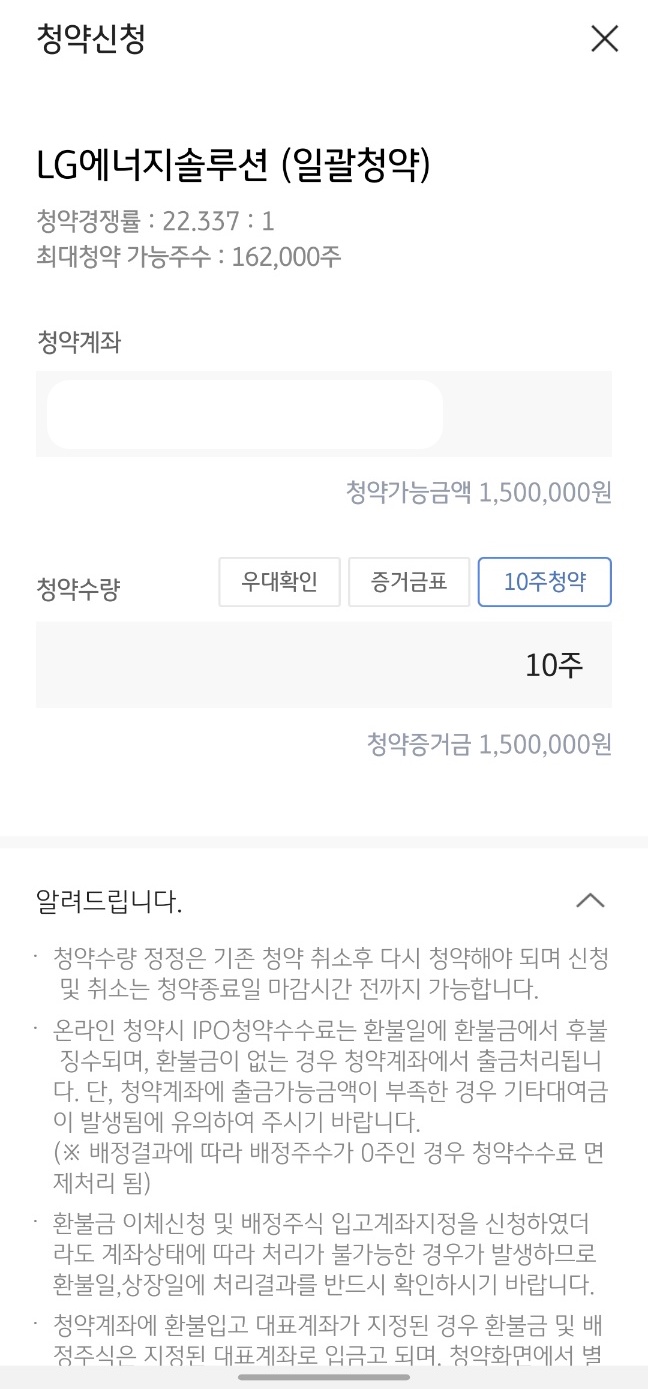Tap the 청약경쟁률 22.337 : 1 text
Image resolution: width=648 pixels, height=1389 pixels.
coord(155,221)
